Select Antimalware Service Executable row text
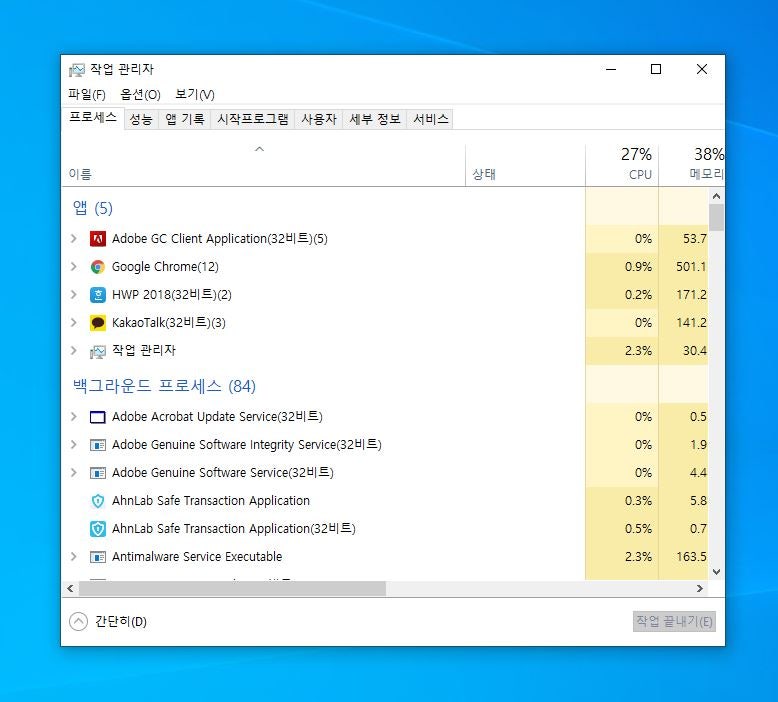 pyautogui.click(x=197, y=557)
